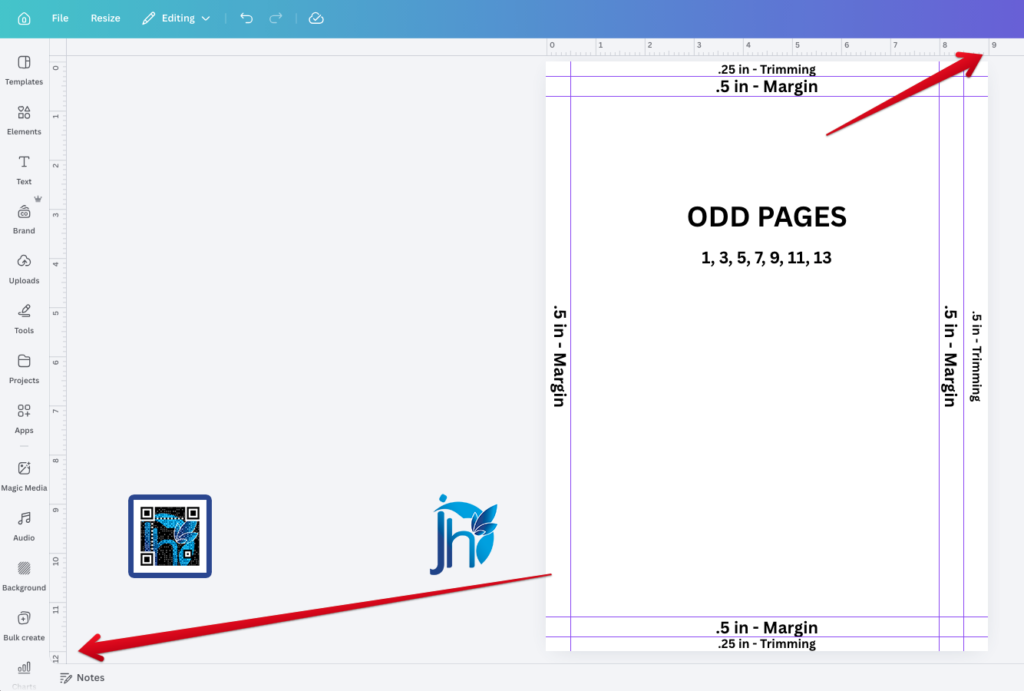Open the Brand kit panel
Viewport: 1024px width, 691px height.
point(24,218)
